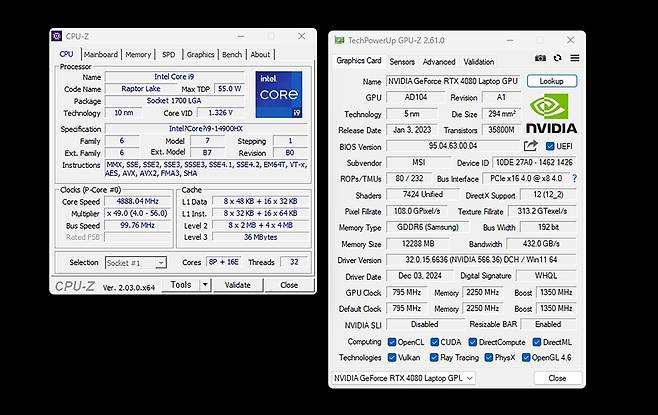Open the GPU selector dropdown in GPU-Z
658x415 pixels.
point(403,378)
